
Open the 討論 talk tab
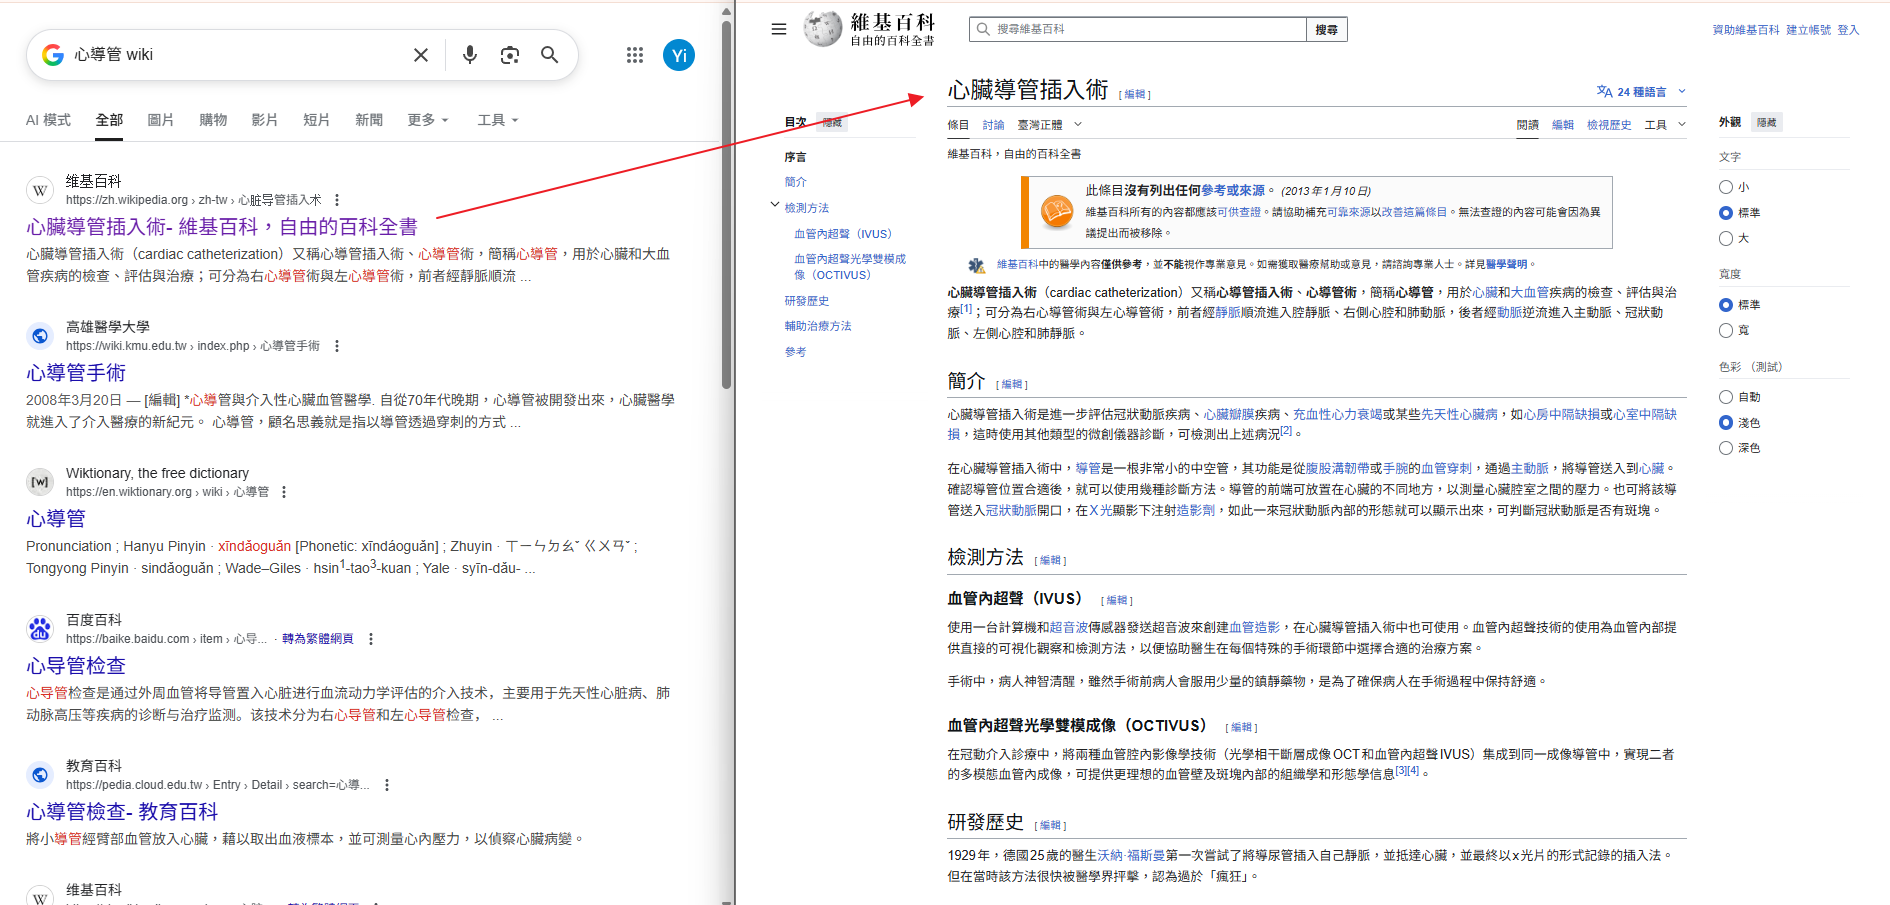coord(993,125)
